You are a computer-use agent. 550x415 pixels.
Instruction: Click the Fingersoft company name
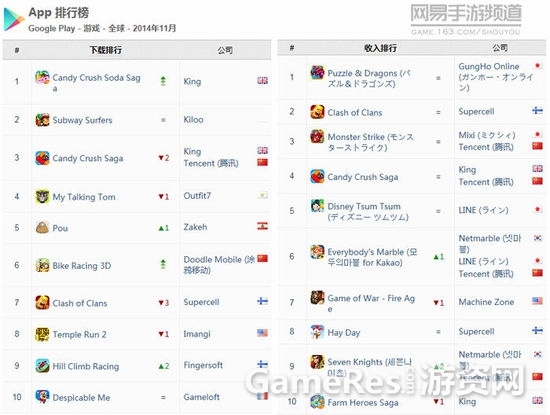[203, 365]
